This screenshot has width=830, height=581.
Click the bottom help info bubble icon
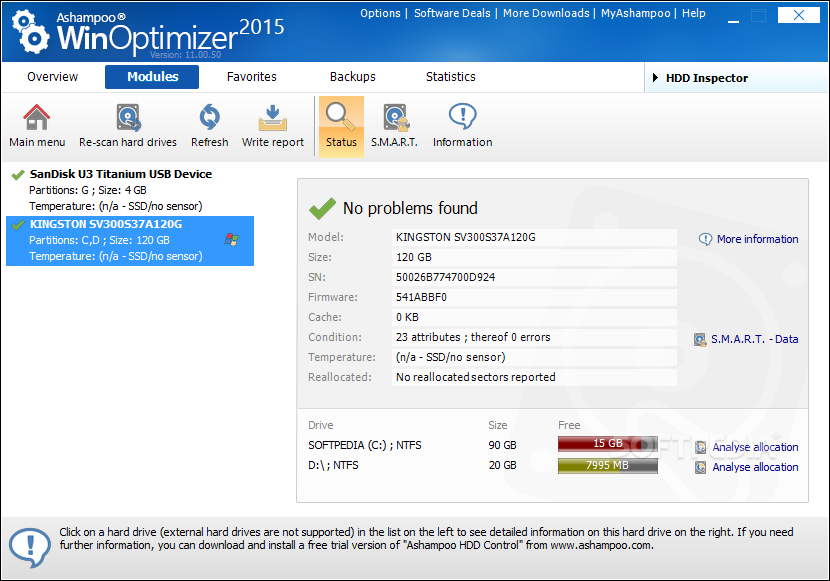[x=30, y=547]
